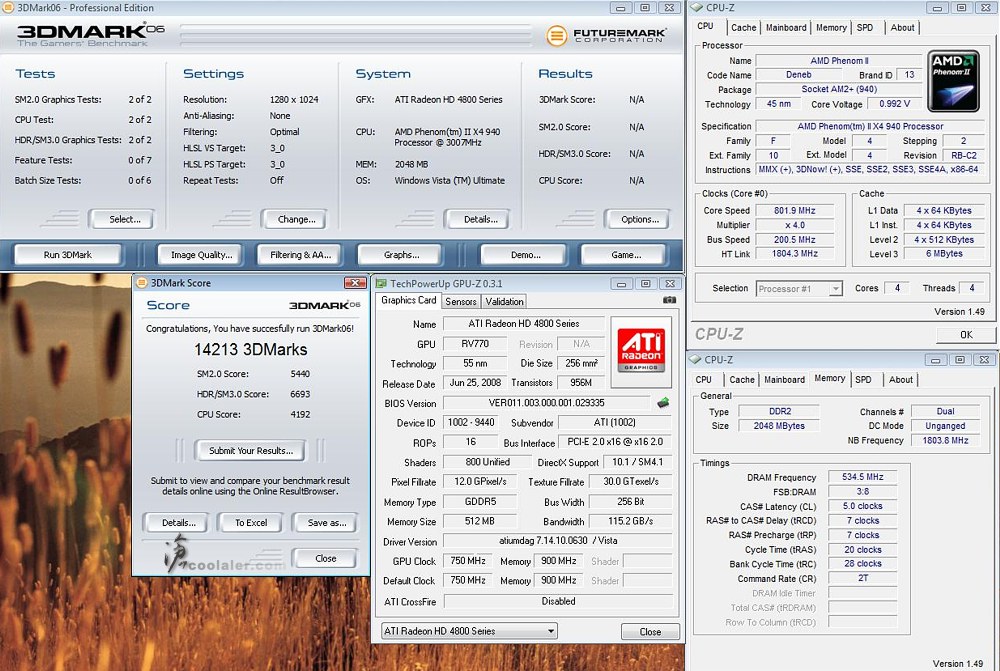
Task: Click Save as... in the score dialog
Action: 327,523
